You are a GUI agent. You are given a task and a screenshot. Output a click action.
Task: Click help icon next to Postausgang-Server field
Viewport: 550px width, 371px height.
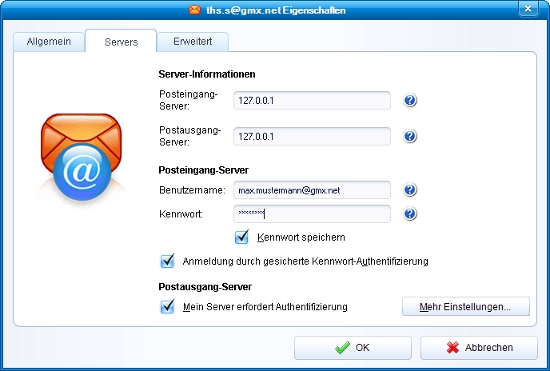click(410, 136)
